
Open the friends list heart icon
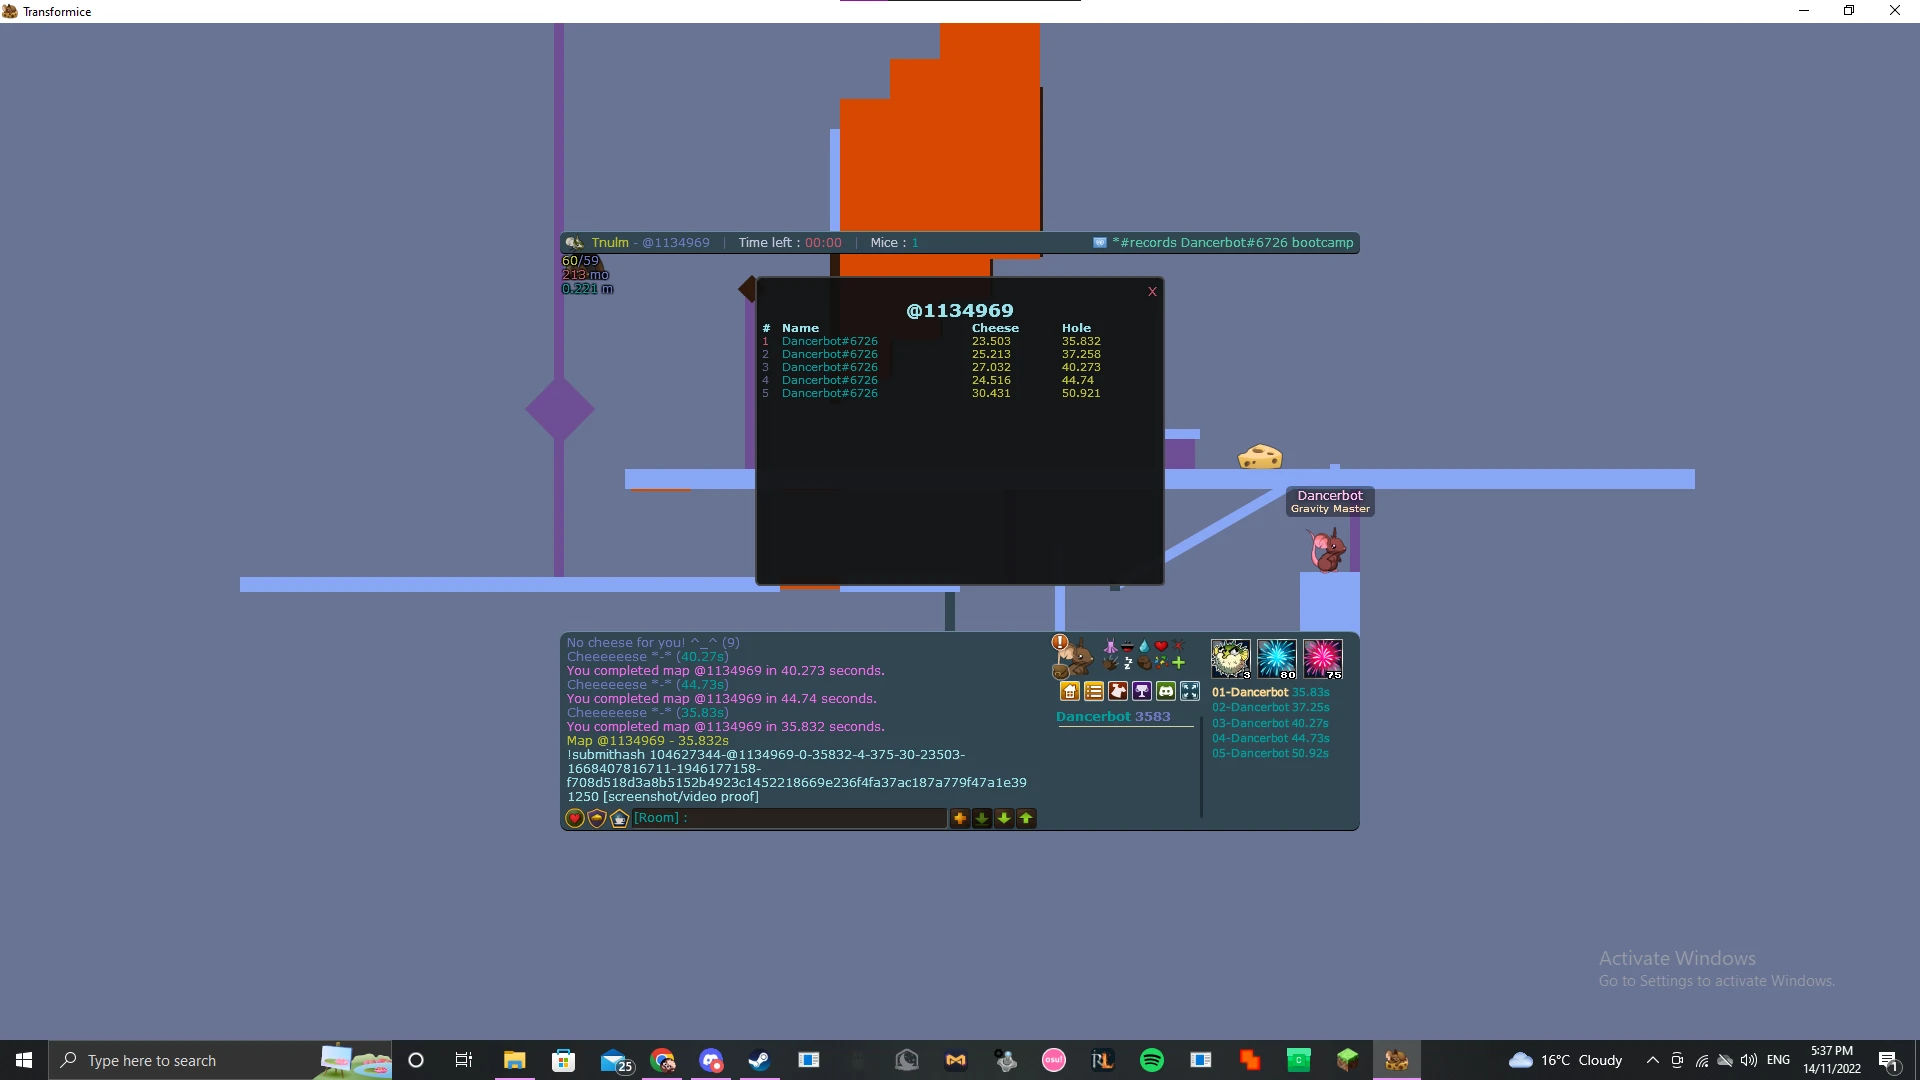(575, 819)
